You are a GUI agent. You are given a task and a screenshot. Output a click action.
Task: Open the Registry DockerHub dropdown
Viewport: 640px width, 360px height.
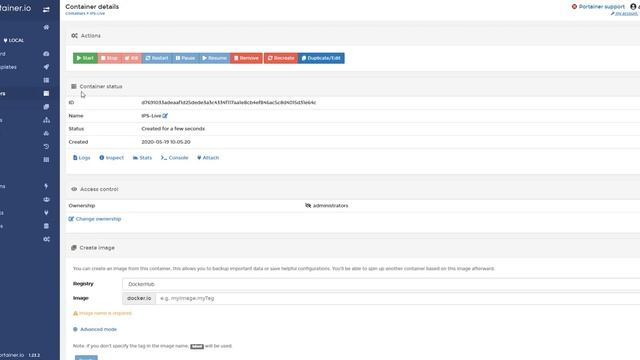click(x=381, y=284)
